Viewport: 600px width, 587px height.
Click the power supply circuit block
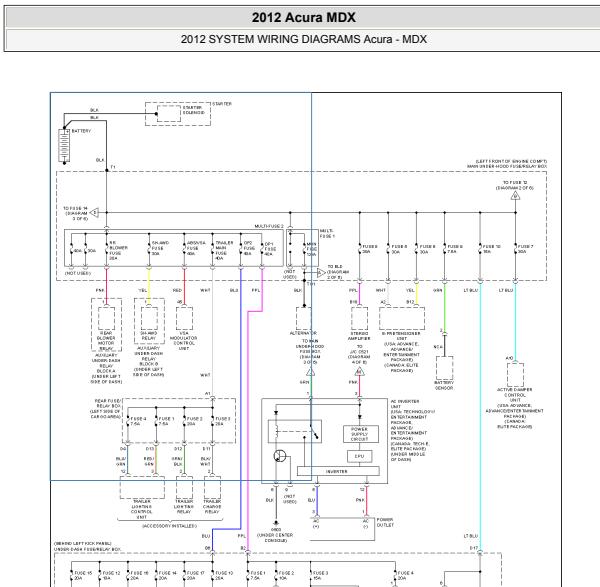[x=360, y=434]
